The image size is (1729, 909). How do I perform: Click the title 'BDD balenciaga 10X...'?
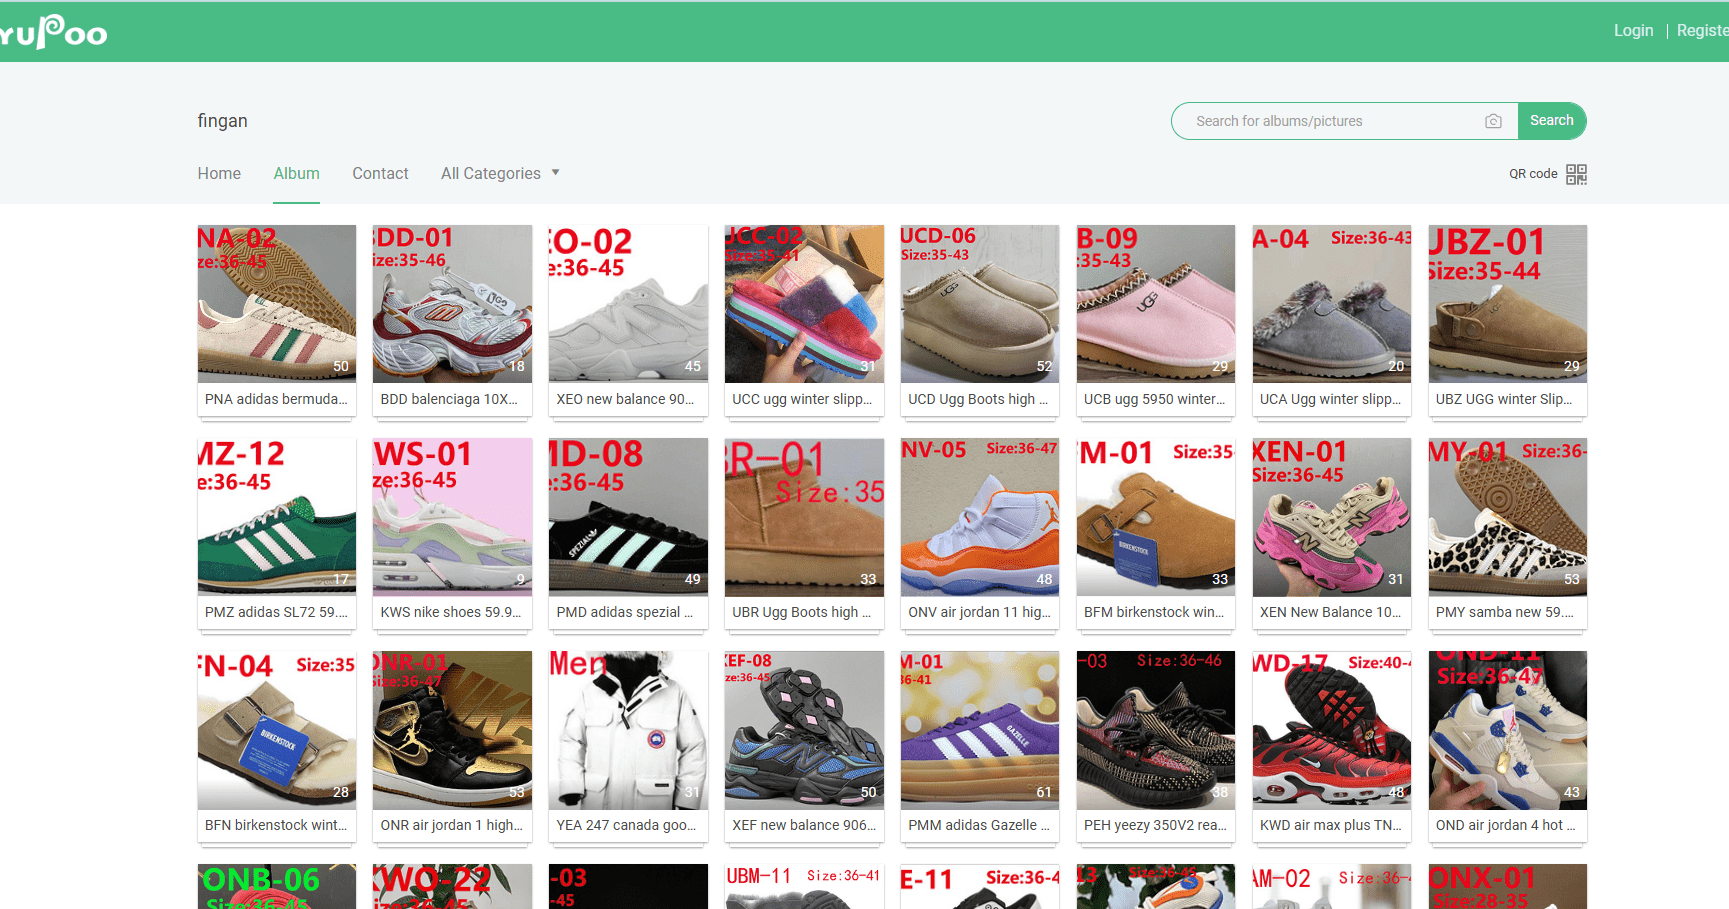pos(450,399)
